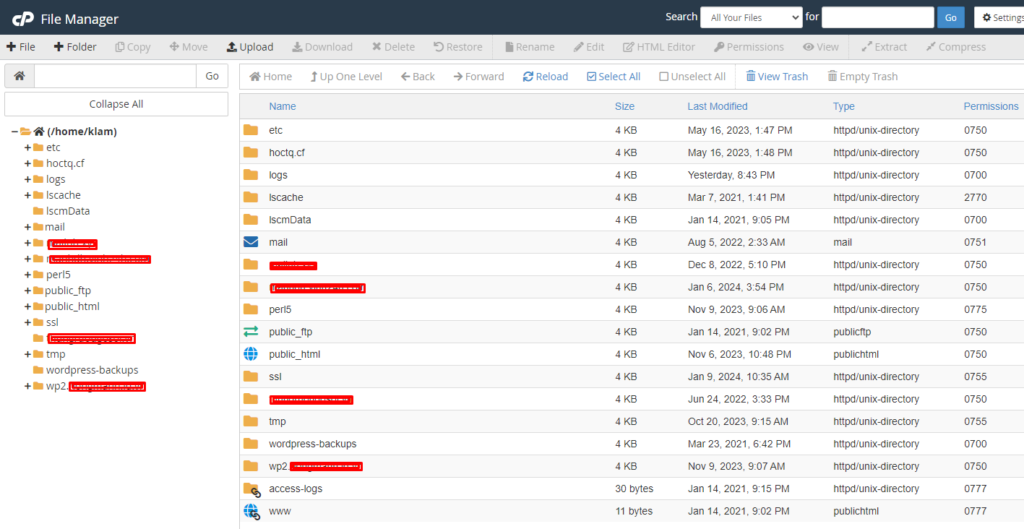Sort files by Last Modified column
This screenshot has width=1024, height=529.
point(717,106)
